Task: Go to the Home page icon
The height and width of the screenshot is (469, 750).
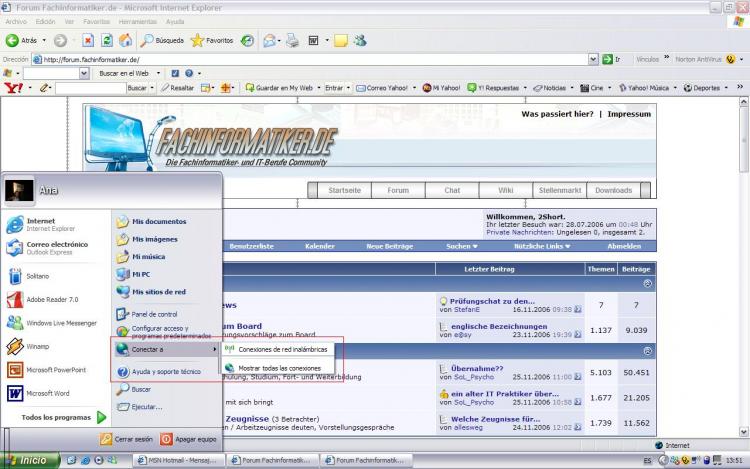Action: (x=126, y=41)
